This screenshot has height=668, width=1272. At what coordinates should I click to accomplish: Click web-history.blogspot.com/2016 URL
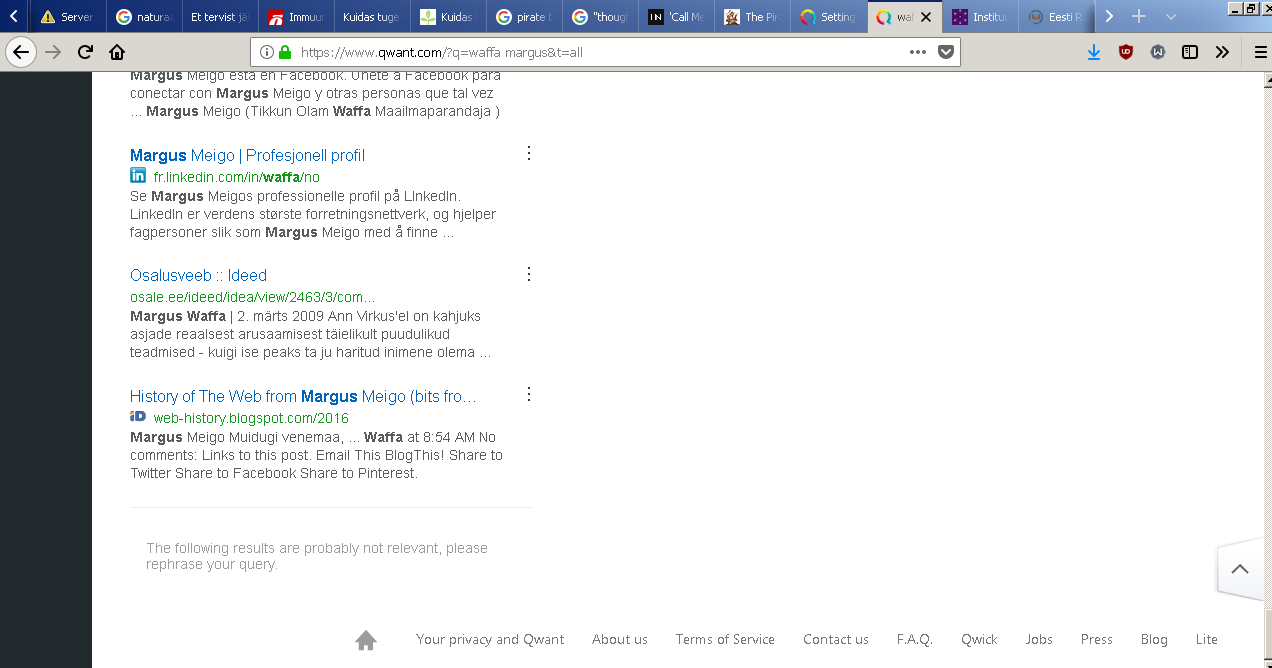(x=250, y=418)
